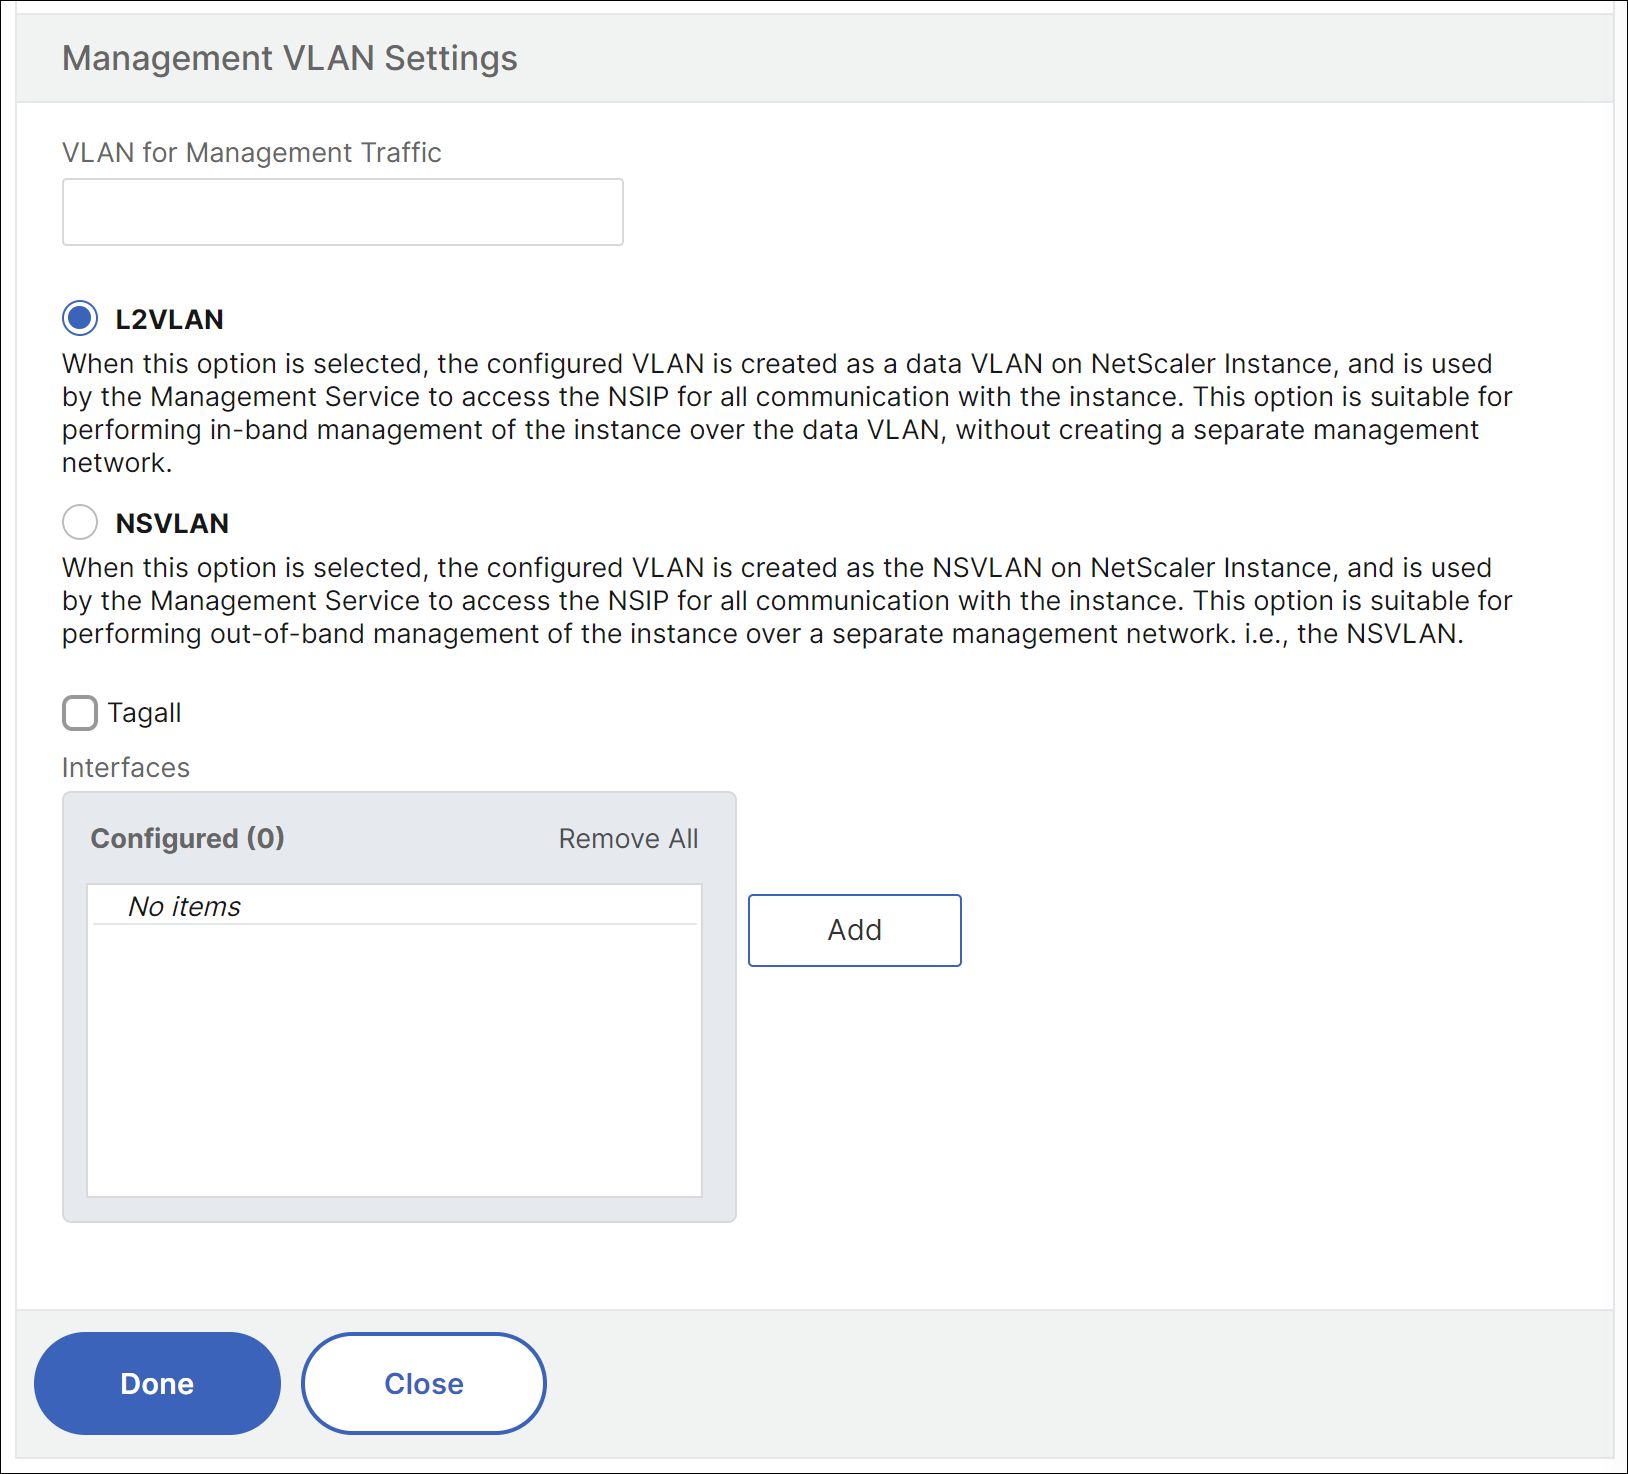Click the VLAN for Management Traffic input field
The image size is (1628, 1474).
coord(343,212)
